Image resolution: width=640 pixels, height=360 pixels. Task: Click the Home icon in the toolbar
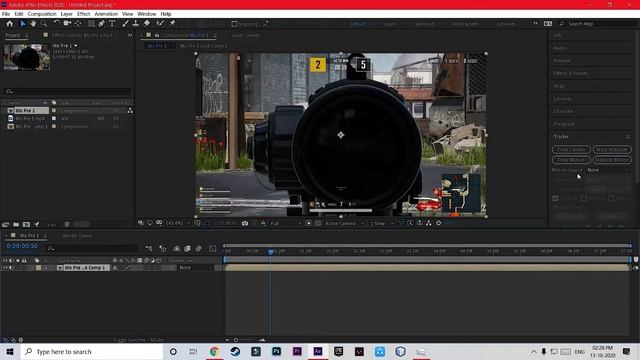(x=9, y=24)
